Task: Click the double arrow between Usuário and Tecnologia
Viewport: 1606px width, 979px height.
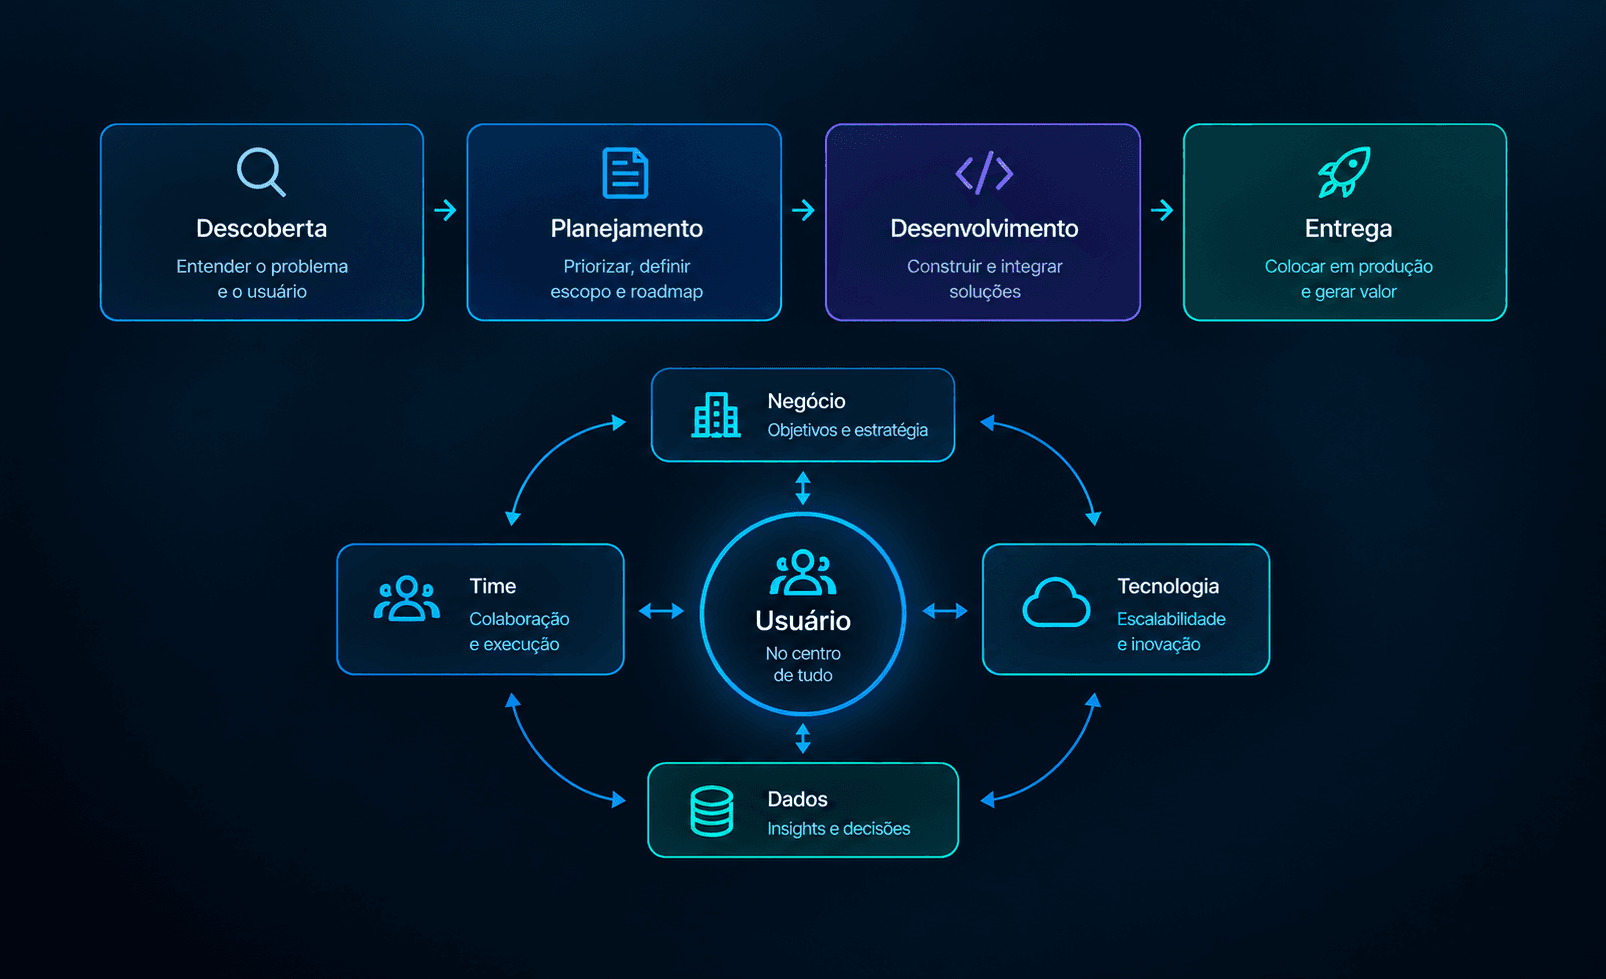Action: click(945, 610)
